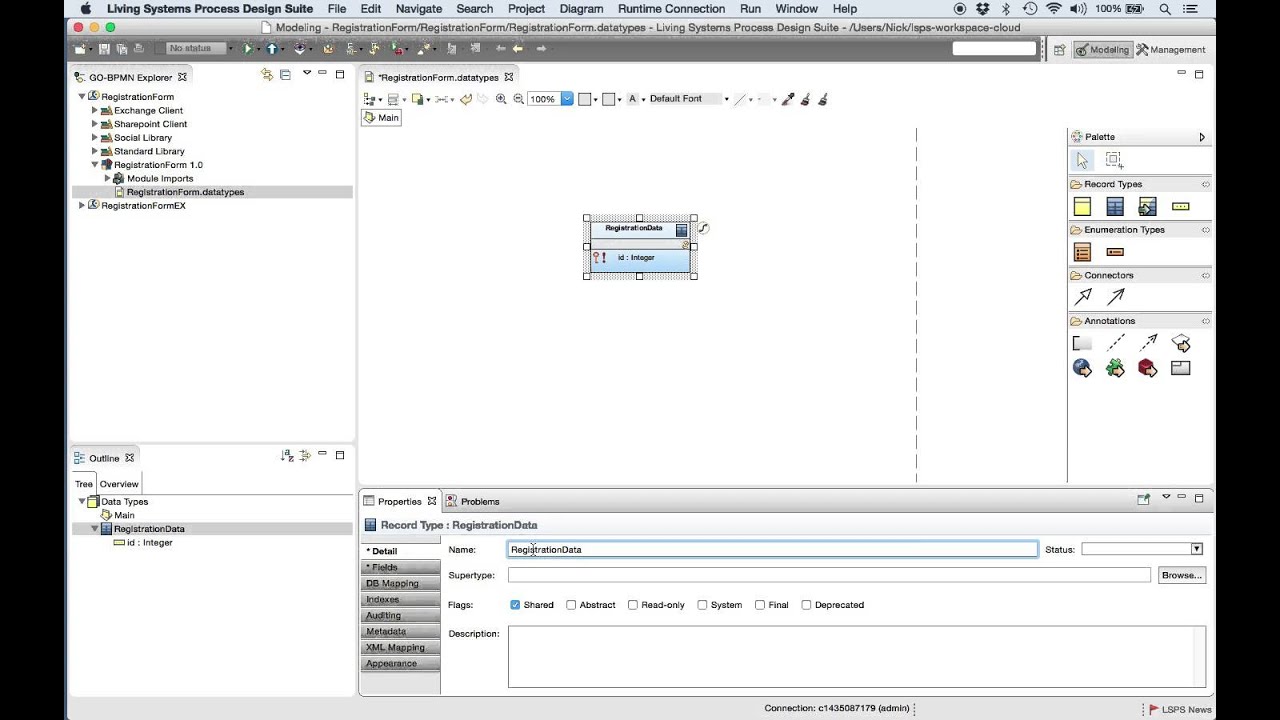Pick the Frame annotation palette icon
Screen dimensions: 1280x720
pos(1180,368)
